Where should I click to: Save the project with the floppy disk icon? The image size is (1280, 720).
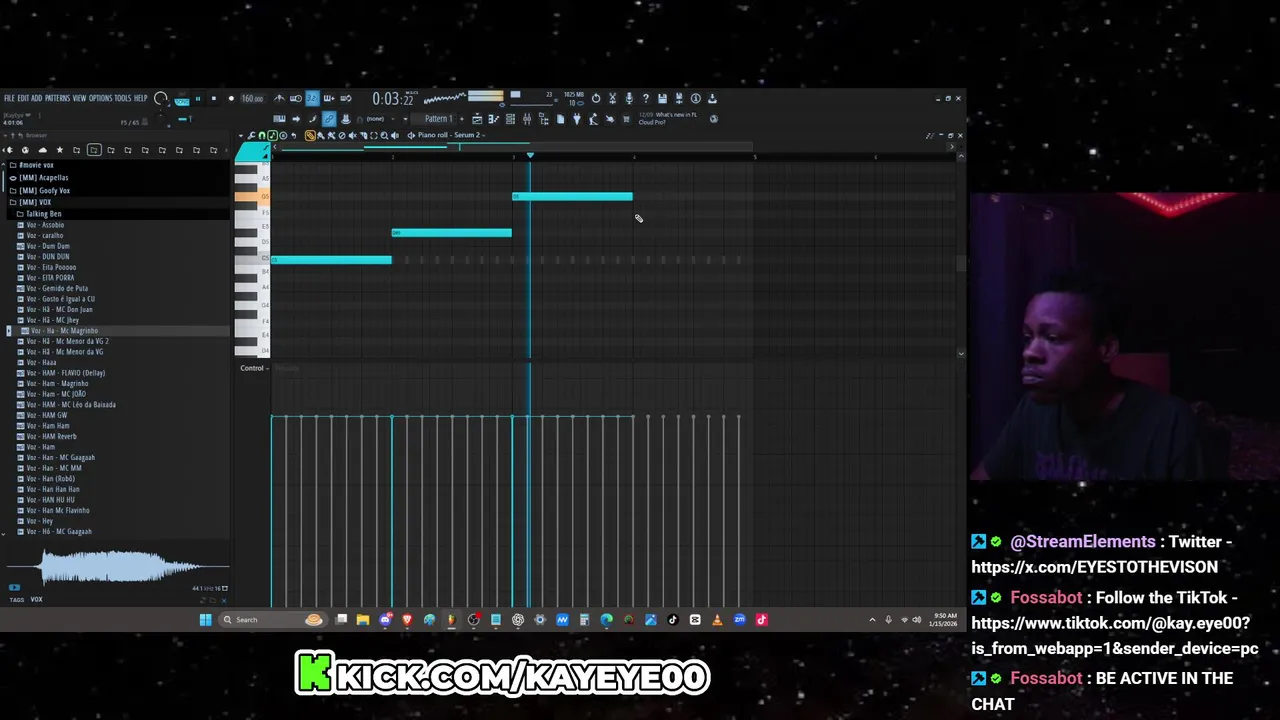click(662, 98)
